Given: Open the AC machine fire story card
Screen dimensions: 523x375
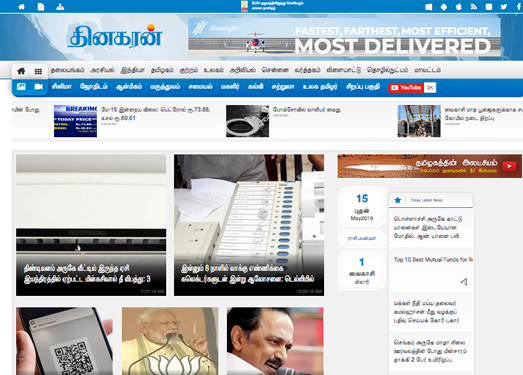Looking at the screenshot, I should [91, 225].
